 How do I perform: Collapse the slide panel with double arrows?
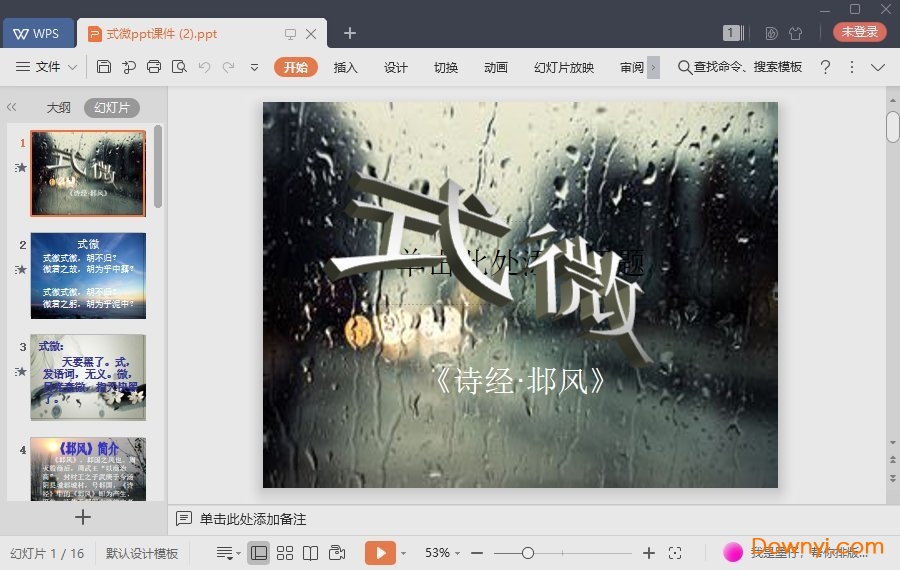(11, 107)
